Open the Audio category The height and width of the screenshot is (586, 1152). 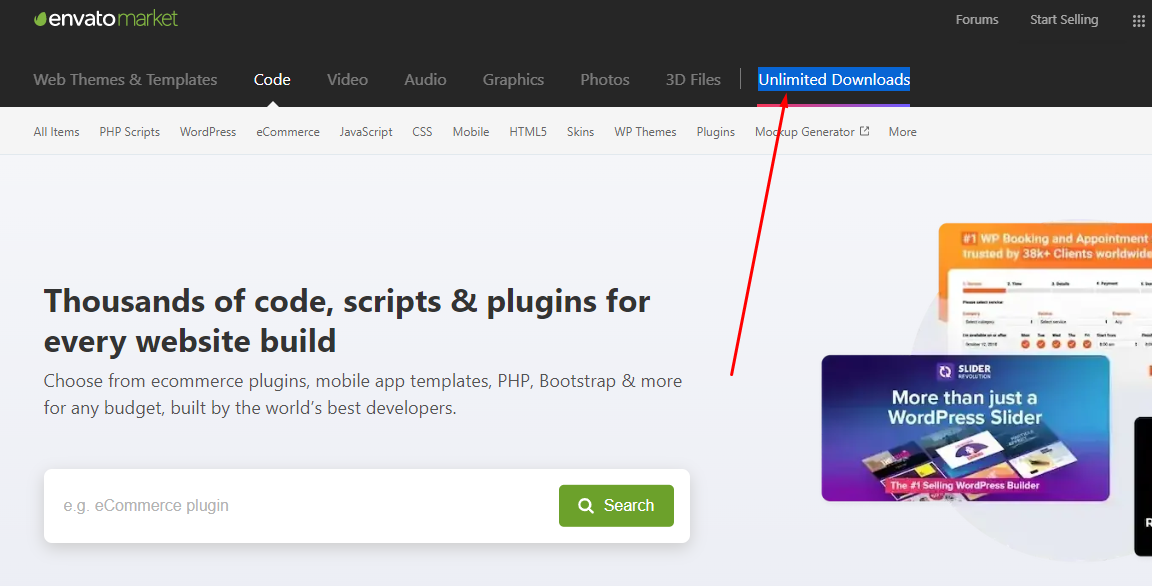425,79
